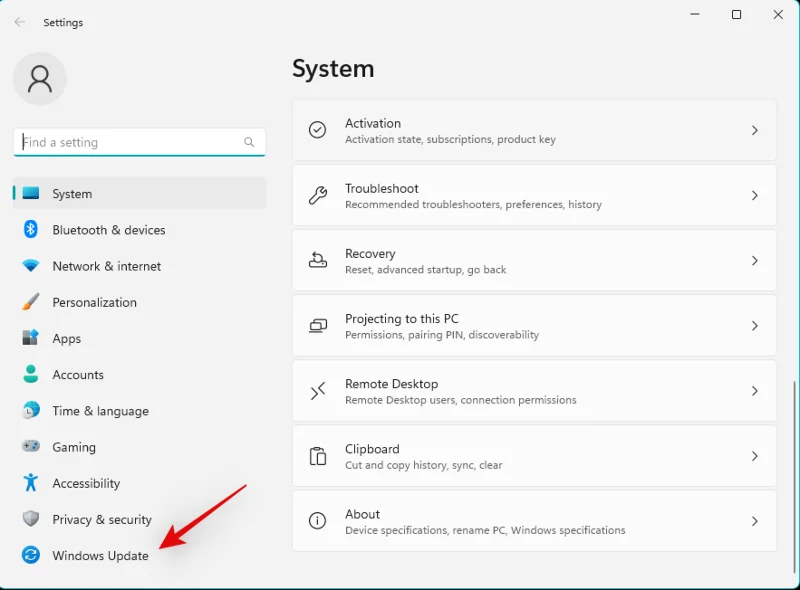Click the Clipboard icon

point(318,456)
